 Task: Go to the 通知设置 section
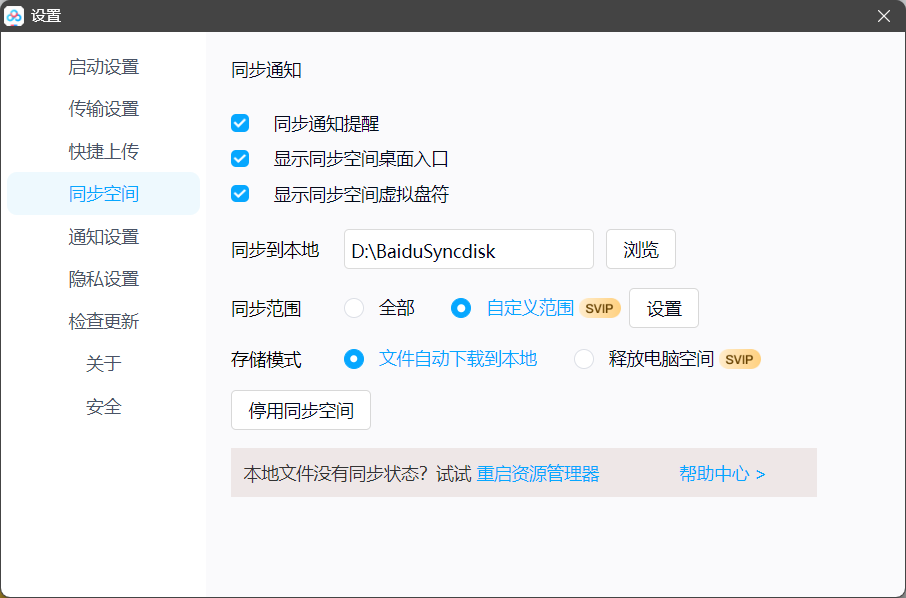pyautogui.click(x=104, y=236)
